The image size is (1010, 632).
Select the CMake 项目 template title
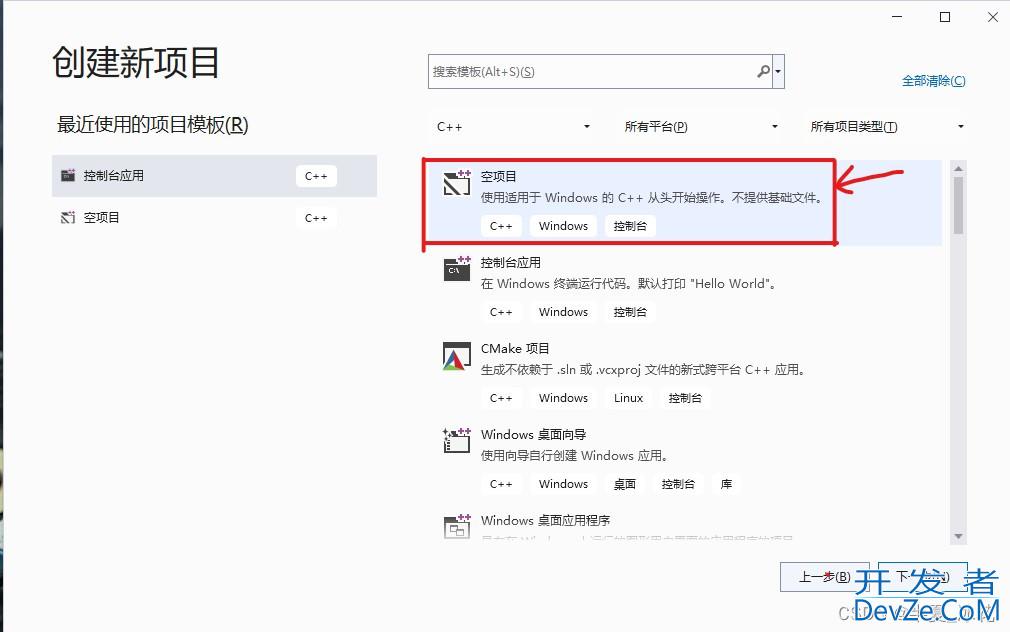515,349
